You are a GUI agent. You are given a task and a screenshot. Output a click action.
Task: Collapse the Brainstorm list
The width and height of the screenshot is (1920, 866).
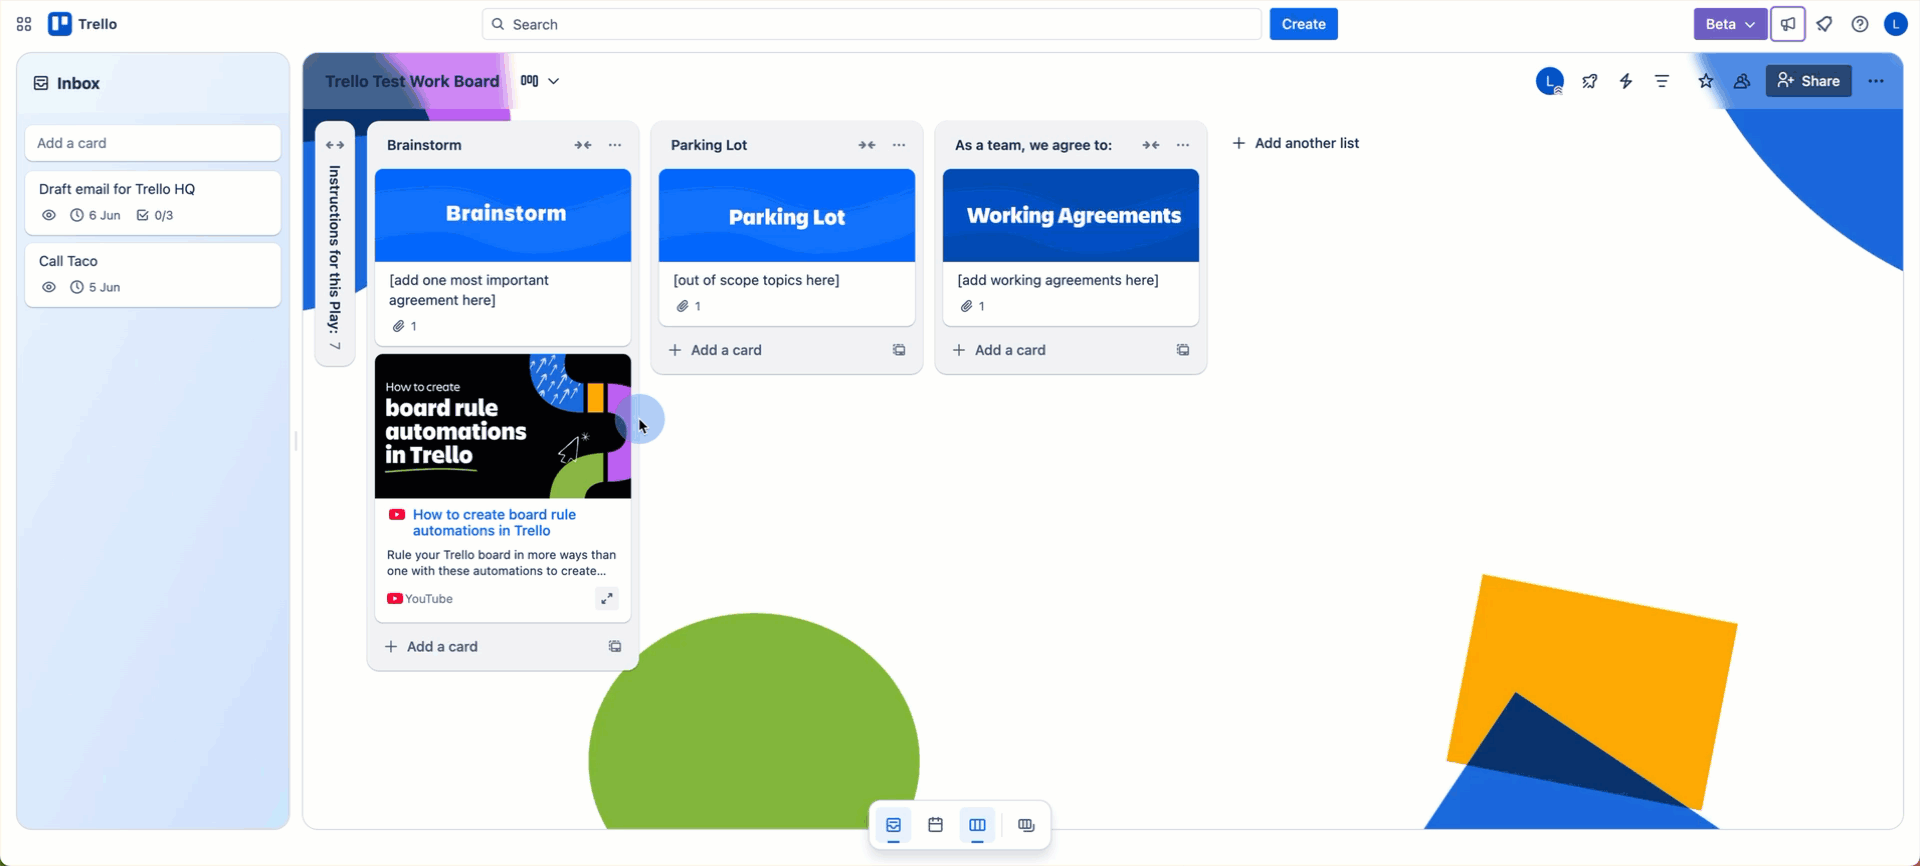point(583,145)
